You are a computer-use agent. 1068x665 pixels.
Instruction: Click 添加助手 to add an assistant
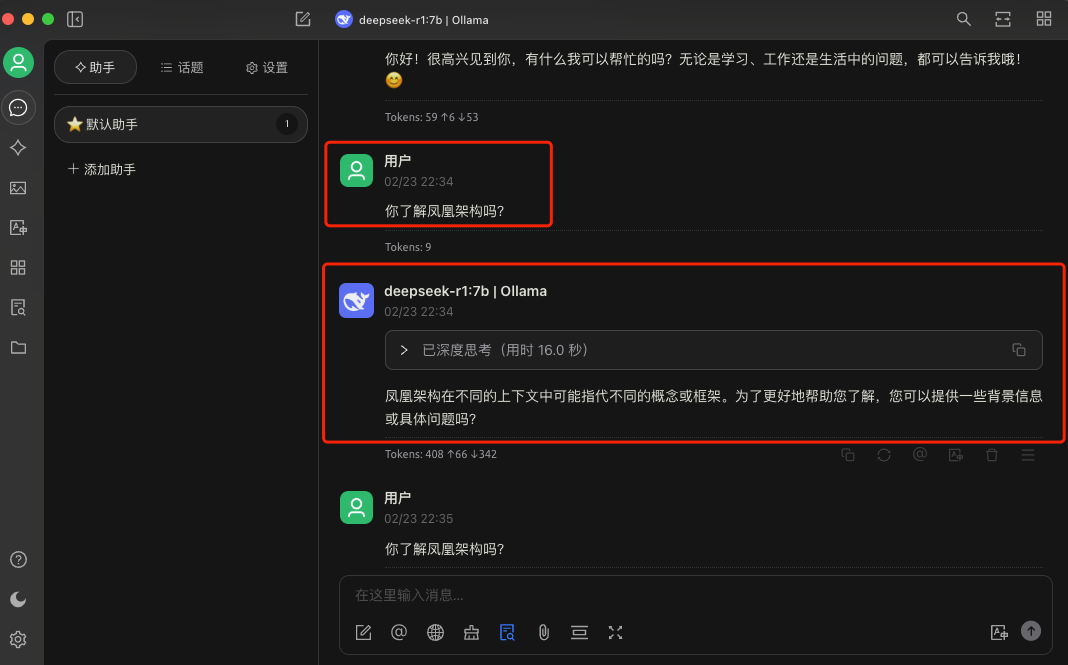tap(101, 169)
